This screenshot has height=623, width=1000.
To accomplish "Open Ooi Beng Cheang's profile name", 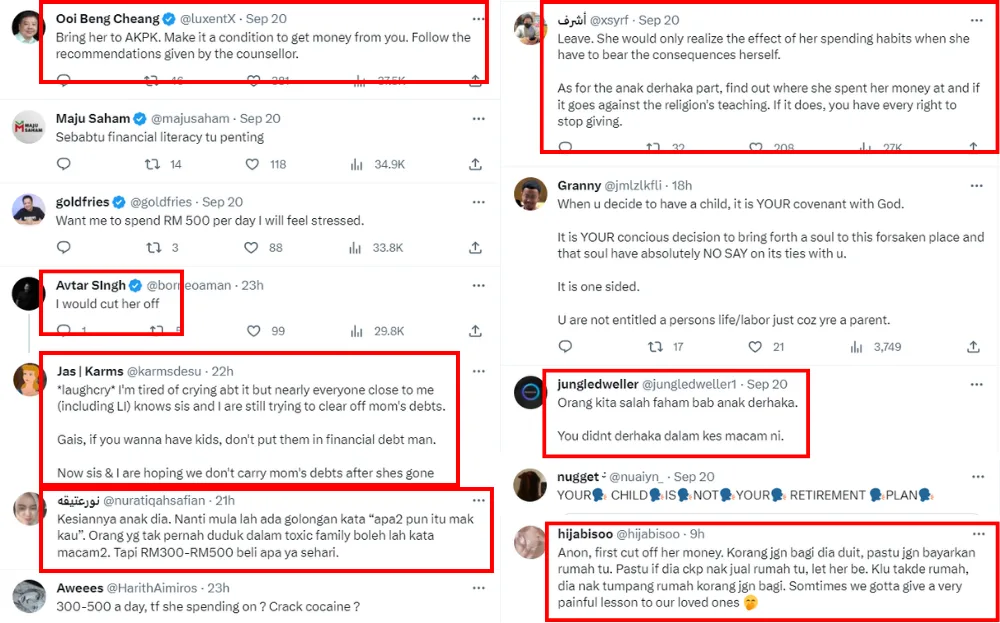I will [108, 19].
